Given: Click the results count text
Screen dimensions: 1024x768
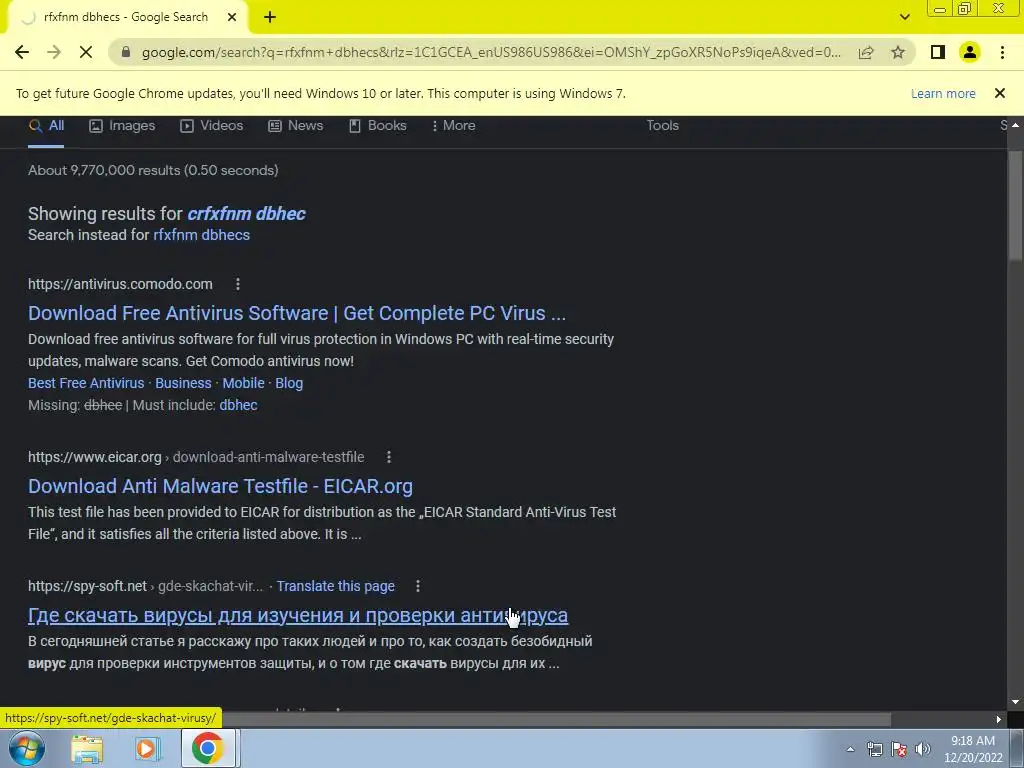Looking at the screenshot, I should coord(153,170).
